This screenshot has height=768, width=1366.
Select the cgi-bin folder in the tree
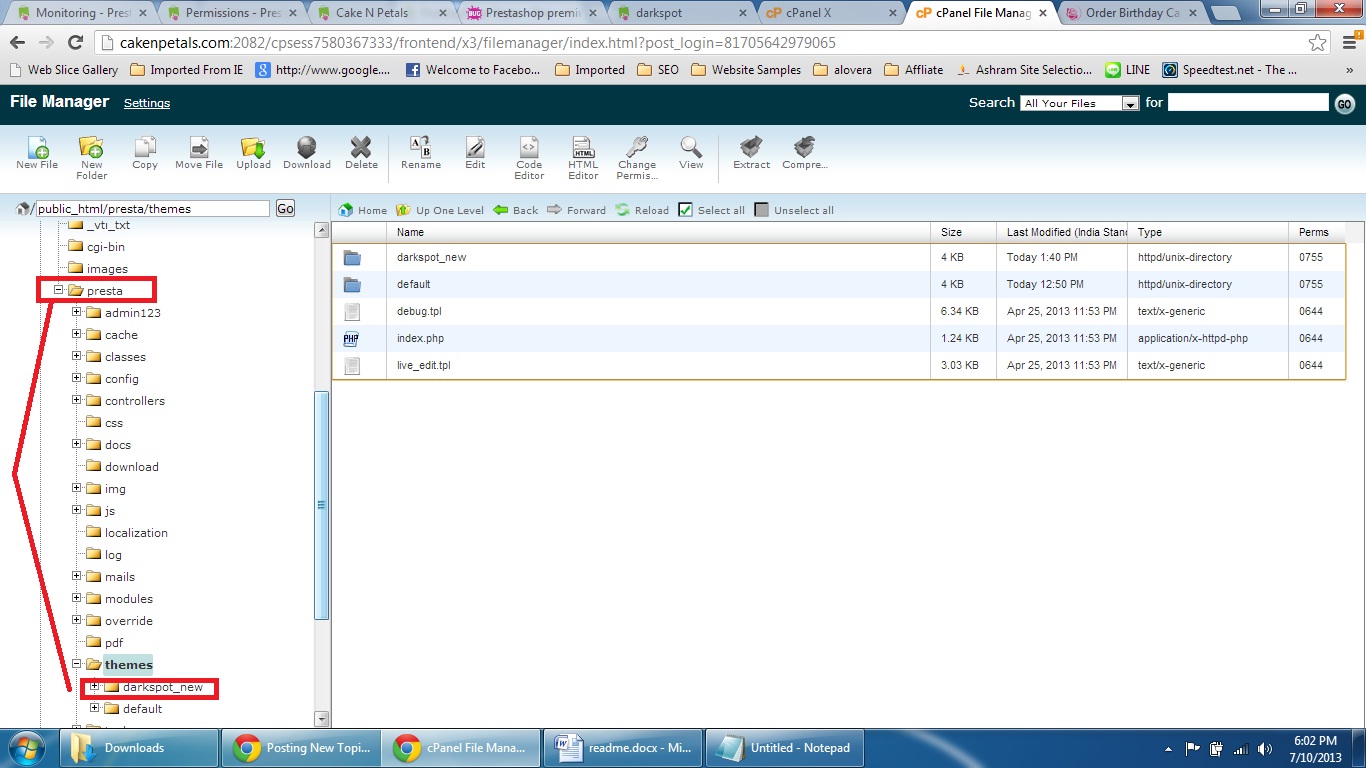[106, 246]
